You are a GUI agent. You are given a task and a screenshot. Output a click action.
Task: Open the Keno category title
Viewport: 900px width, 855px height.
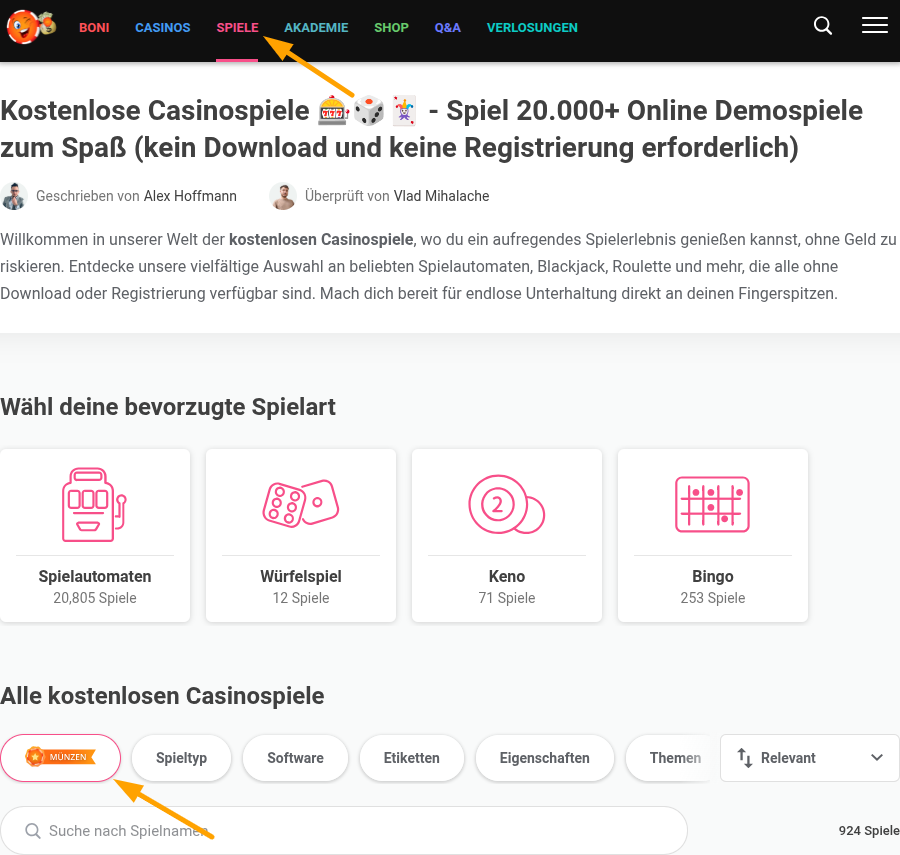(507, 576)
